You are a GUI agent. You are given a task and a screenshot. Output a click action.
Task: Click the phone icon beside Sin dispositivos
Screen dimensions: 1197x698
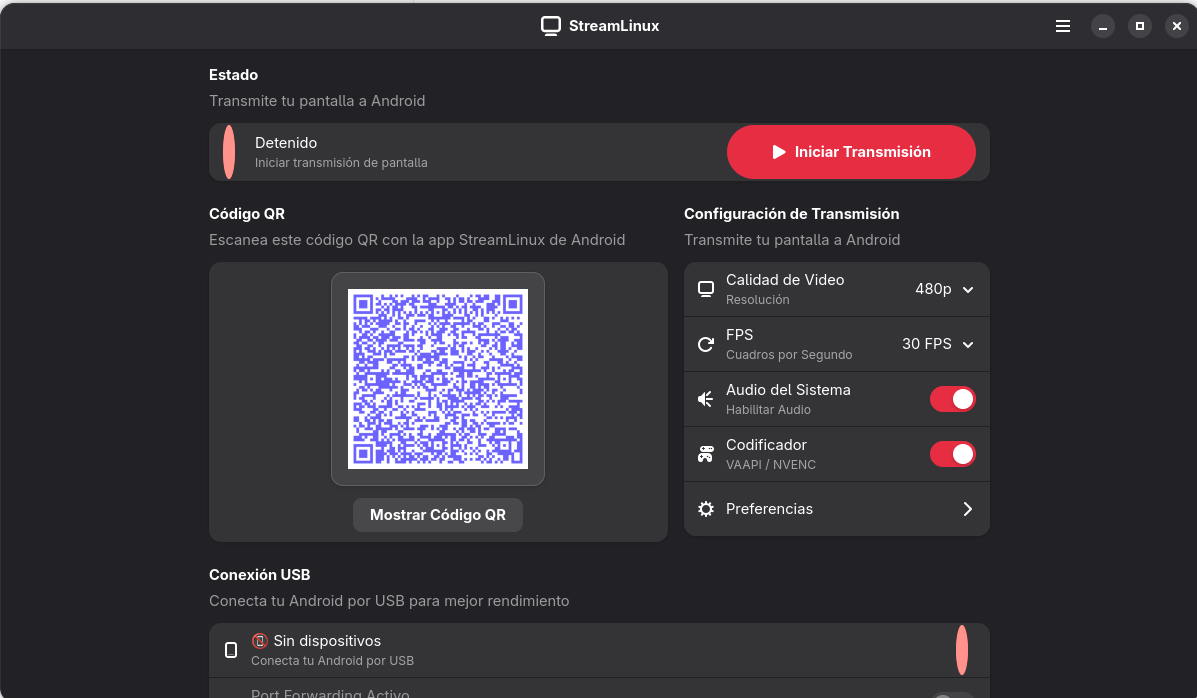(231, 650)
